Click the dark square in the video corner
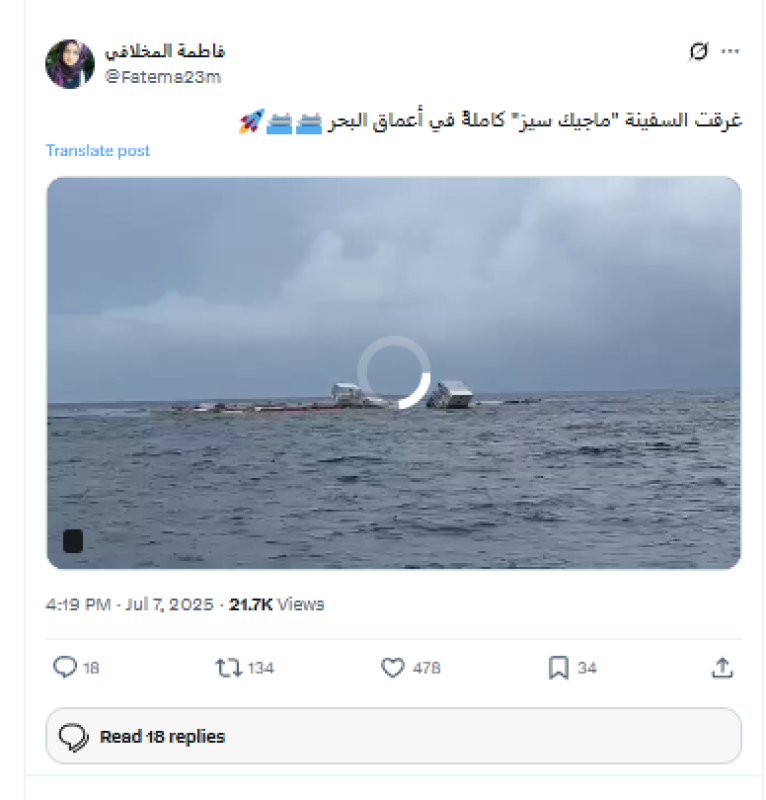Image resolution: width=766 pixels, height=800 pixels. pyautogui.click(x=73, y=541)
